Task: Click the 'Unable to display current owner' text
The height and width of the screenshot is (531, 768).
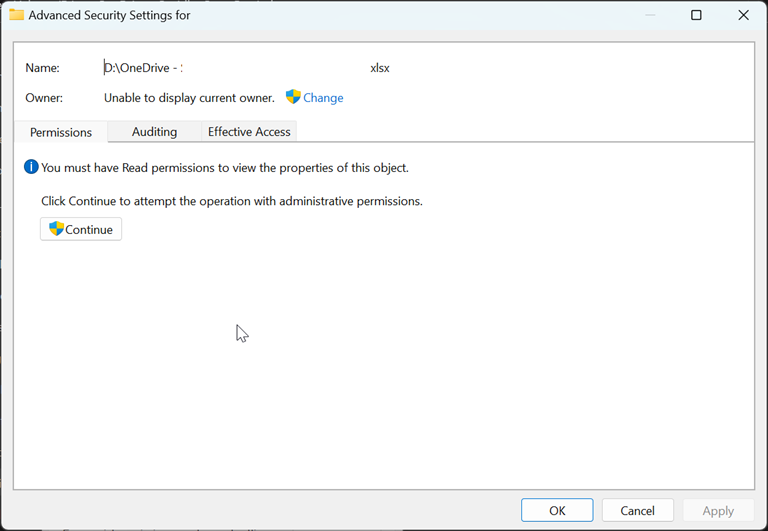Action: click(x=189, y=98)
